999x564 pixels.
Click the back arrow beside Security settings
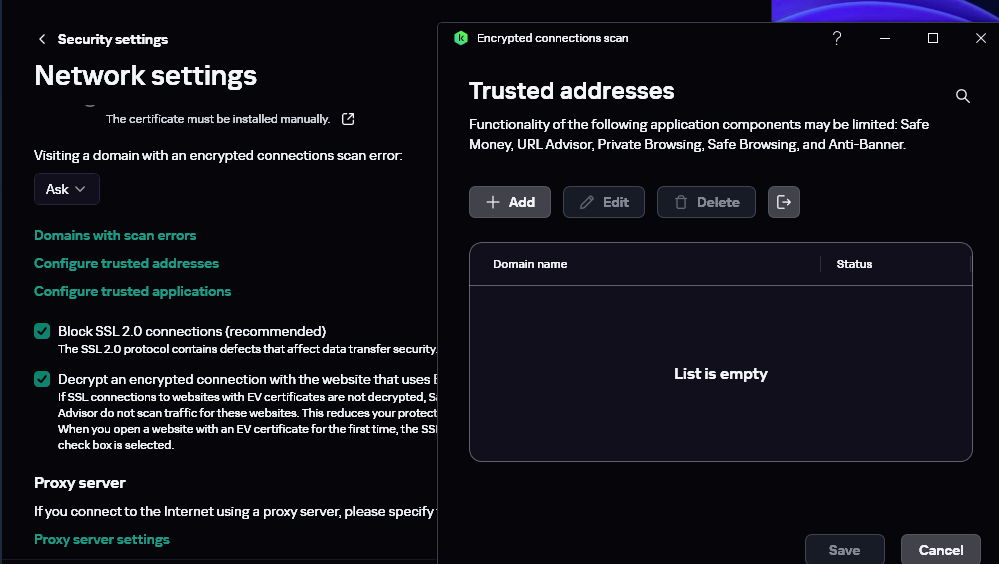[42, 39]
